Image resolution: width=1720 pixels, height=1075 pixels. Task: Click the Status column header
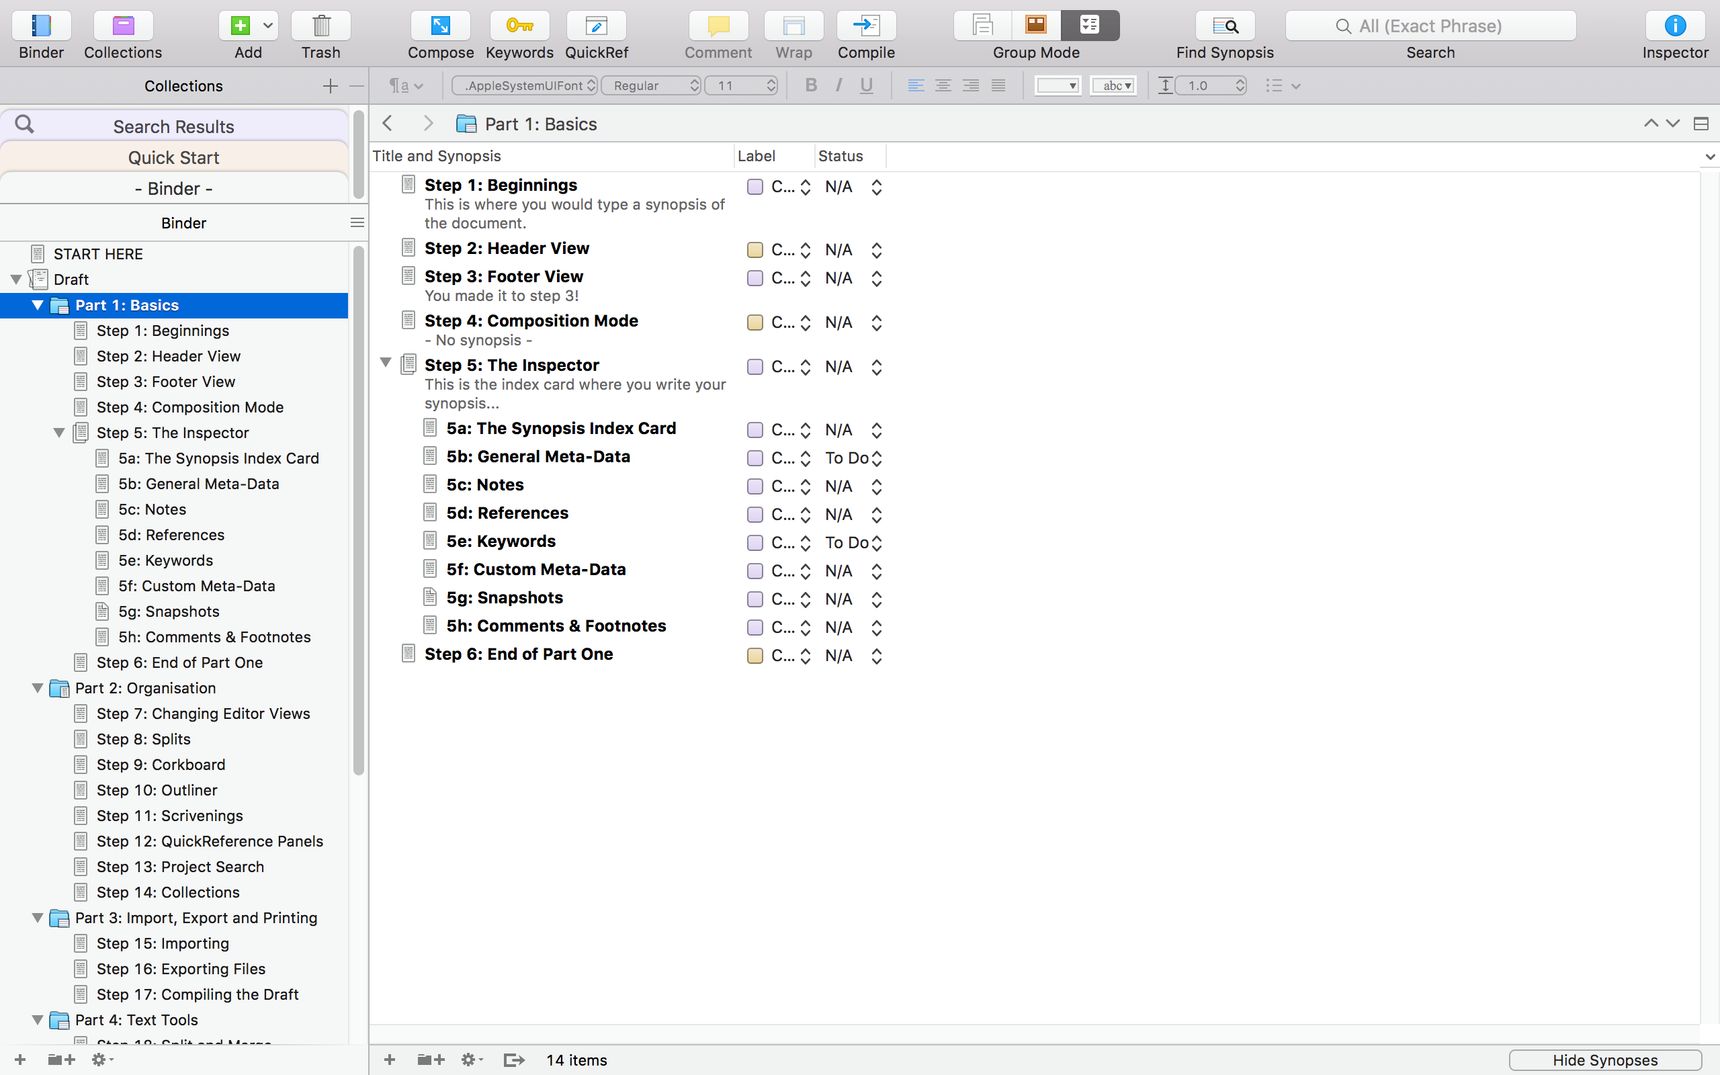(x=849, y=156)
